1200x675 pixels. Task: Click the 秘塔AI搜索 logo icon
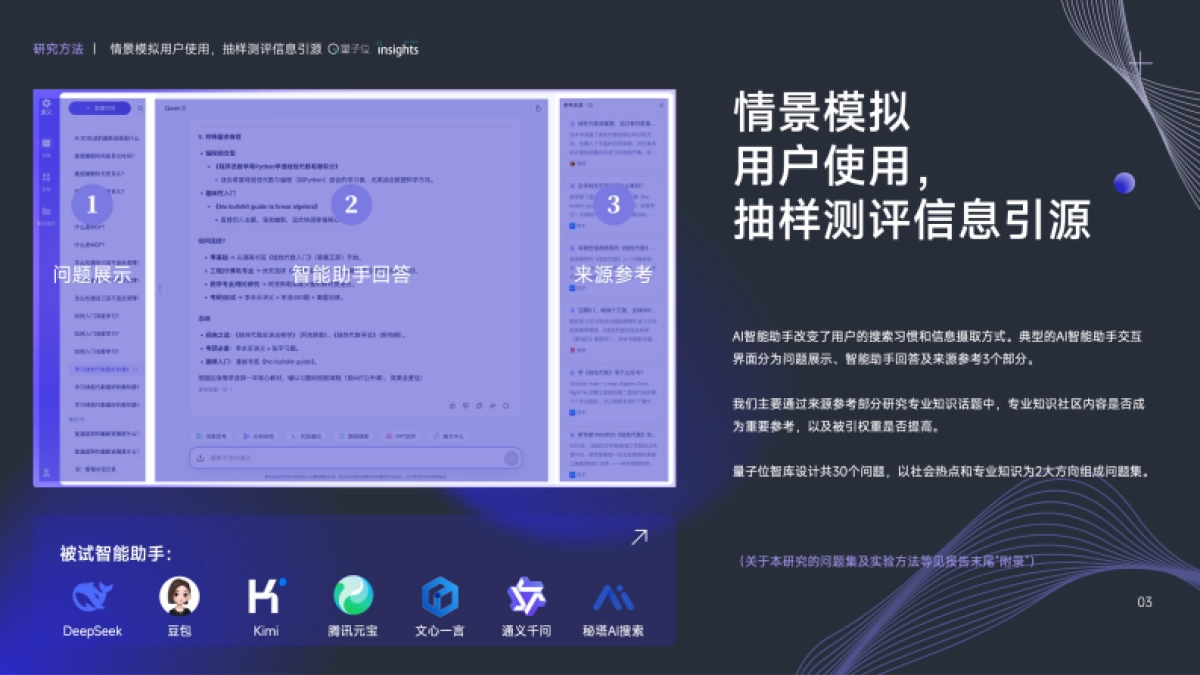(x=612, y=597)
